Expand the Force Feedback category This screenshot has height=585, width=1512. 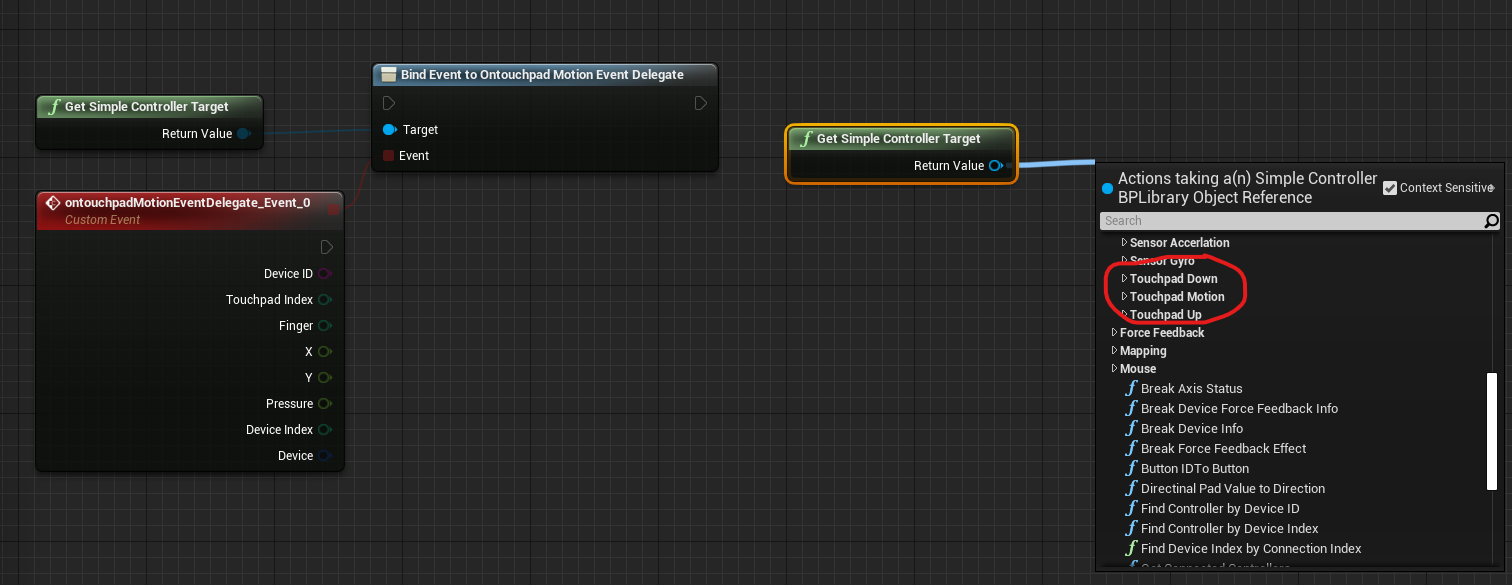tap(1115, 333)
